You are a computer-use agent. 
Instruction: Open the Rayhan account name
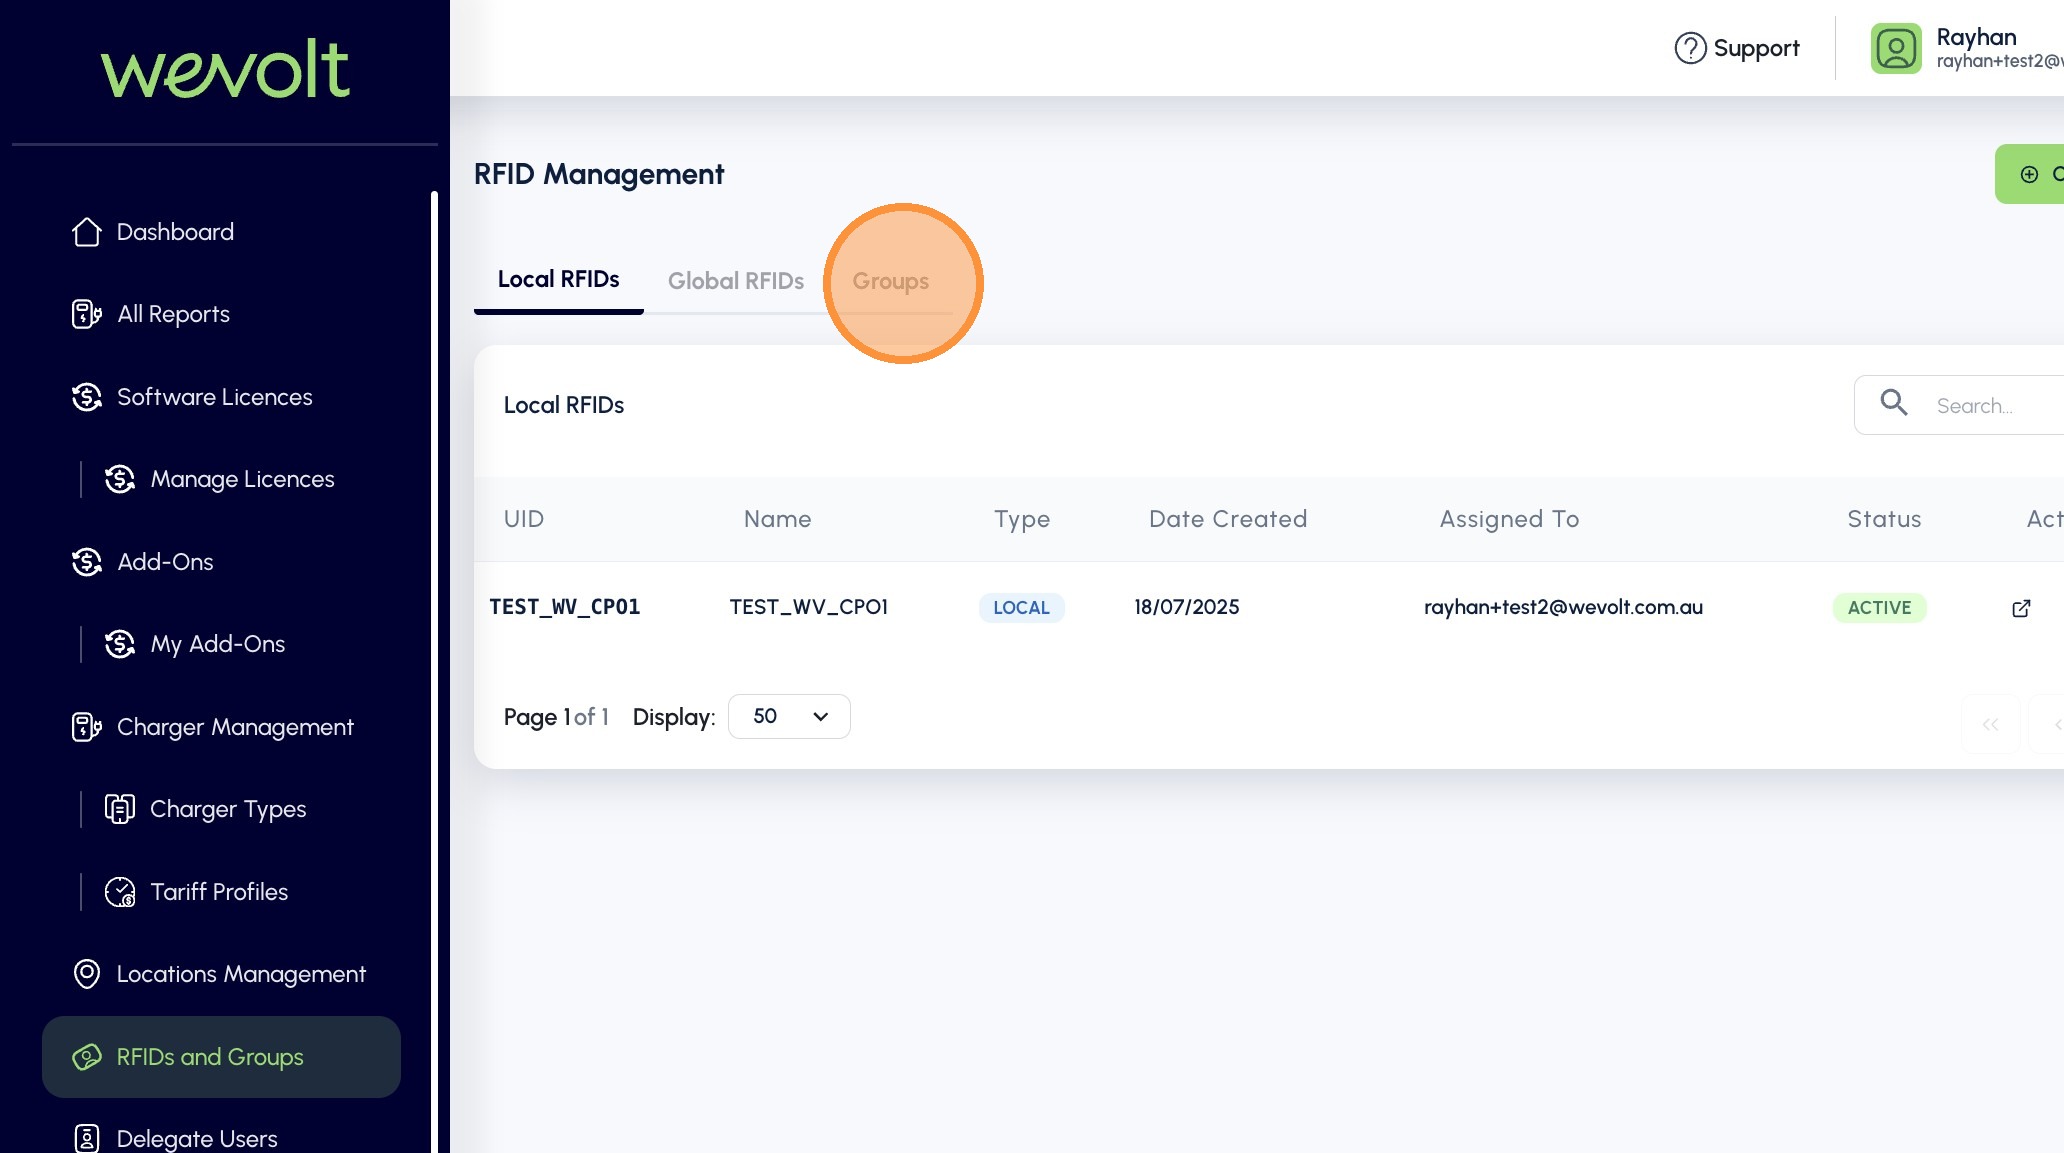point(1976,37)
